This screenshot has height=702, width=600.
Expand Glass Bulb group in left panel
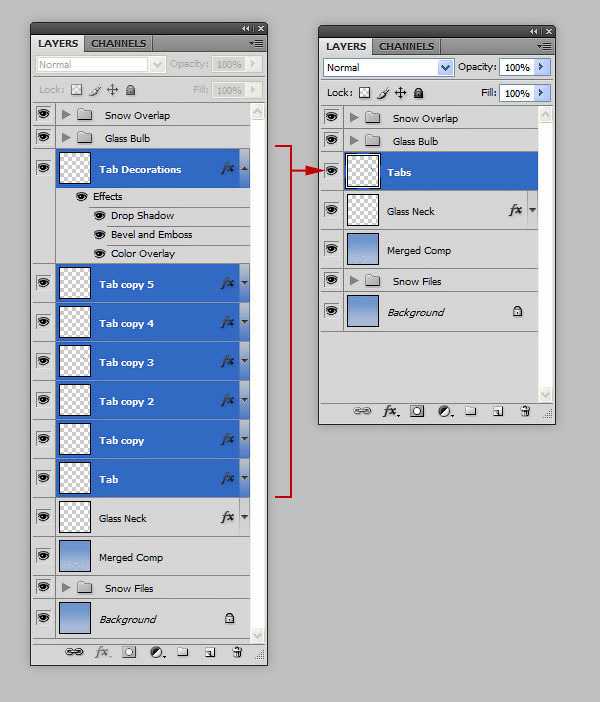pyautogui.click(x=66, y=137)
